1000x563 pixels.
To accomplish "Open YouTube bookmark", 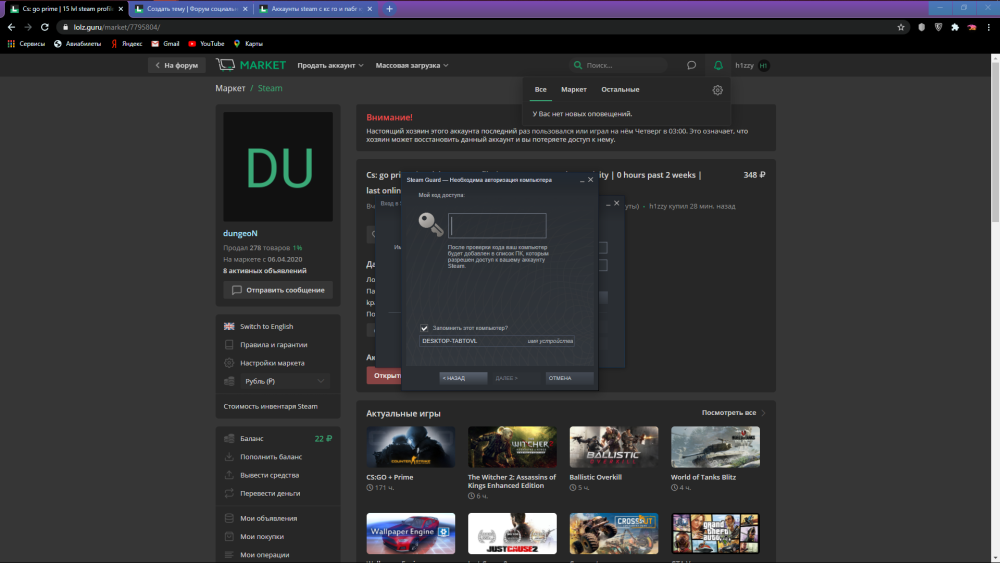I will (206, 43).
